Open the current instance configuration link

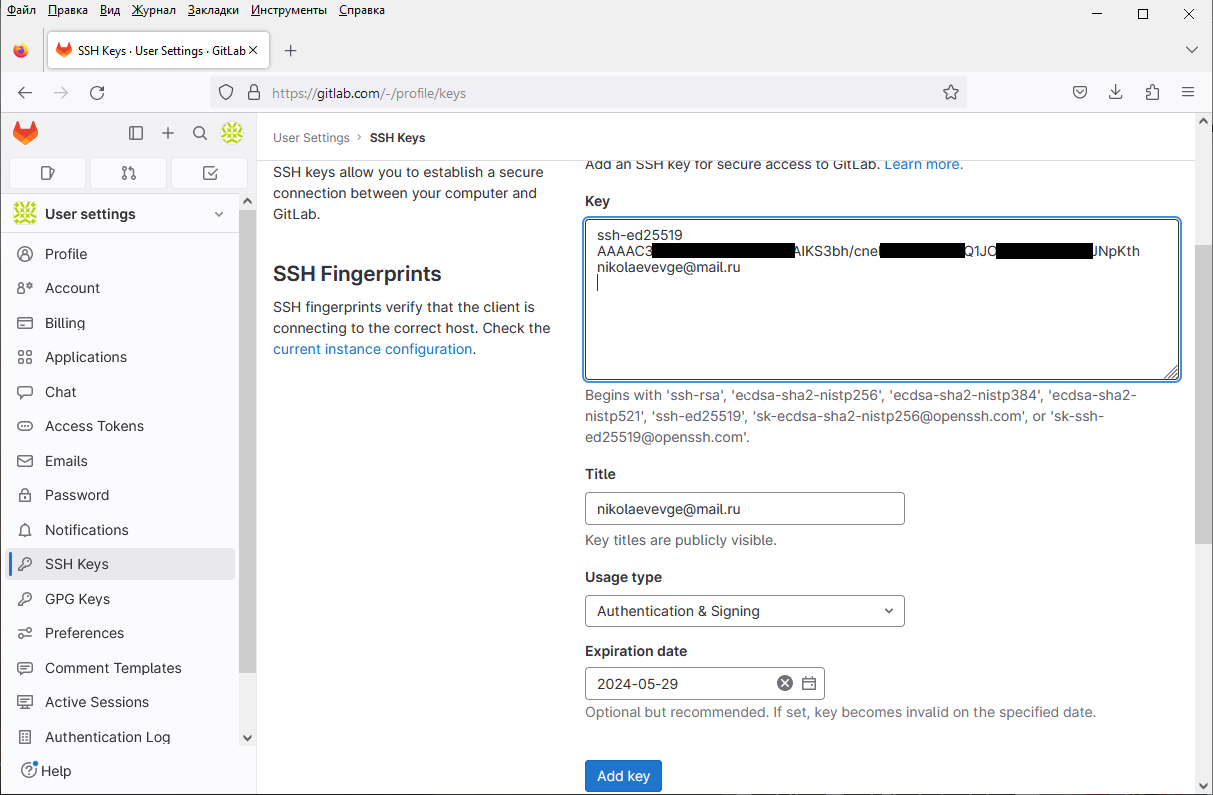(372, 349)
